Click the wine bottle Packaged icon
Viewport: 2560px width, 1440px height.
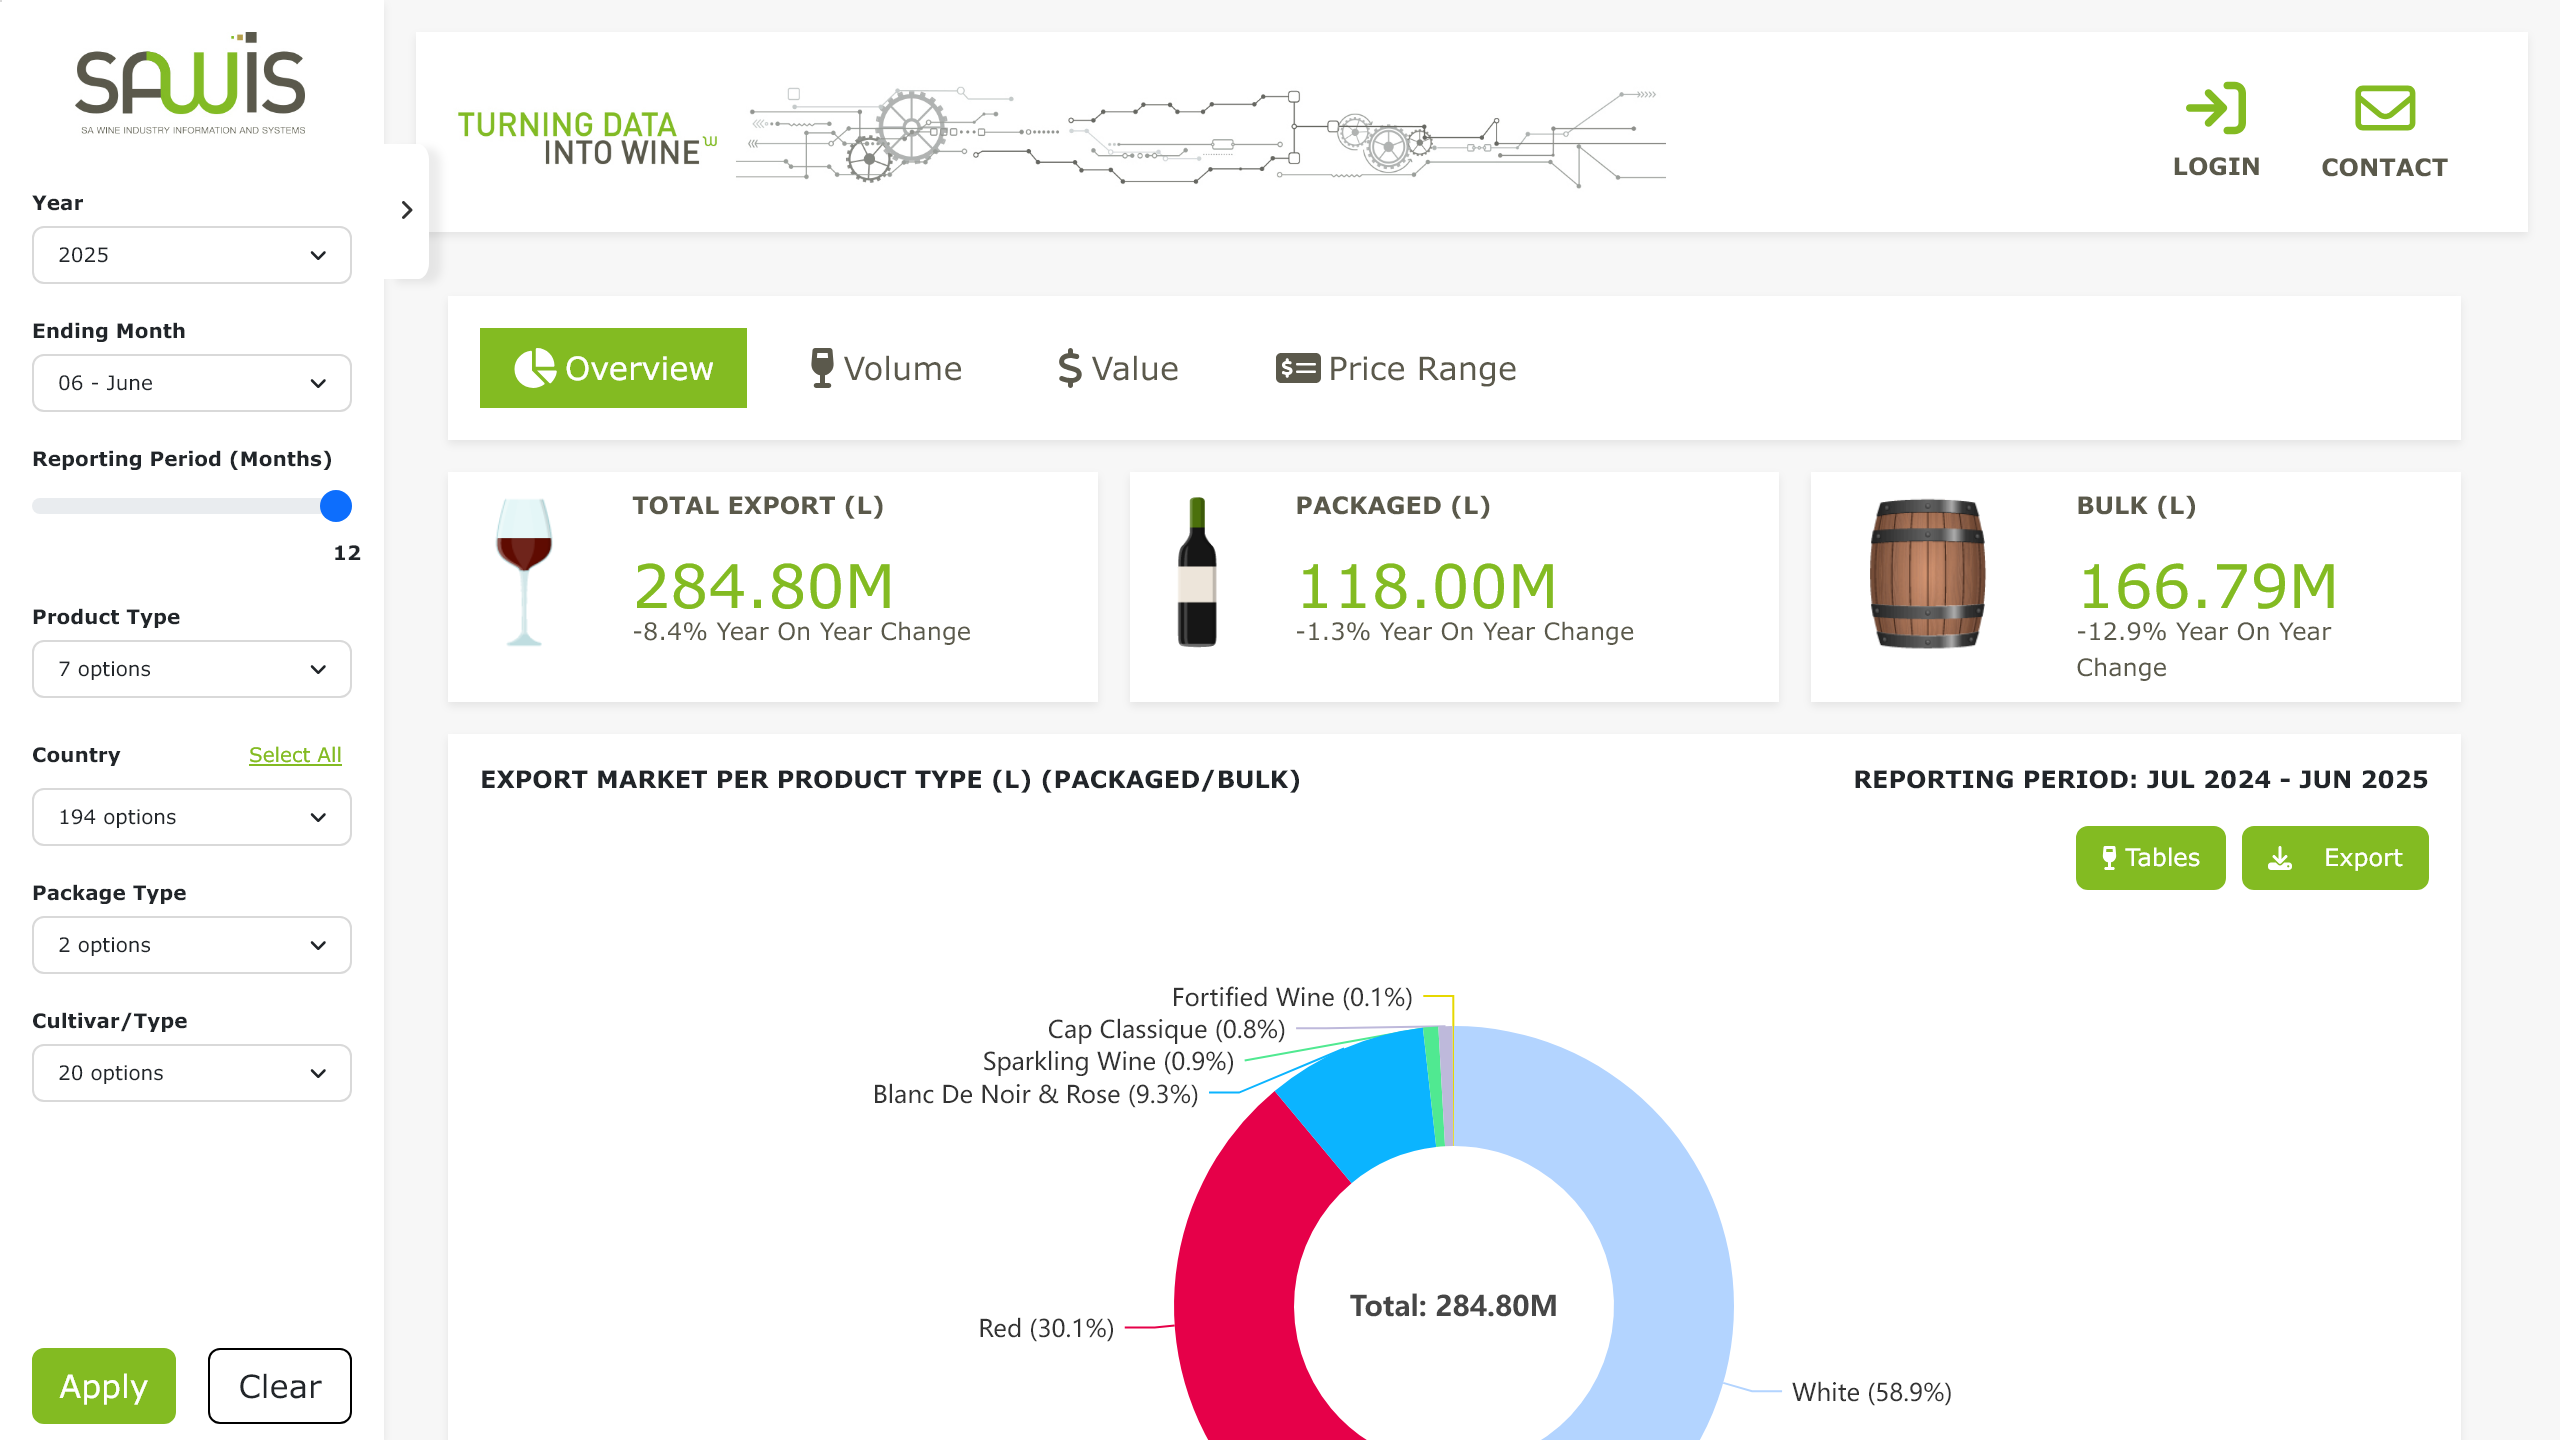(1197, 572)
